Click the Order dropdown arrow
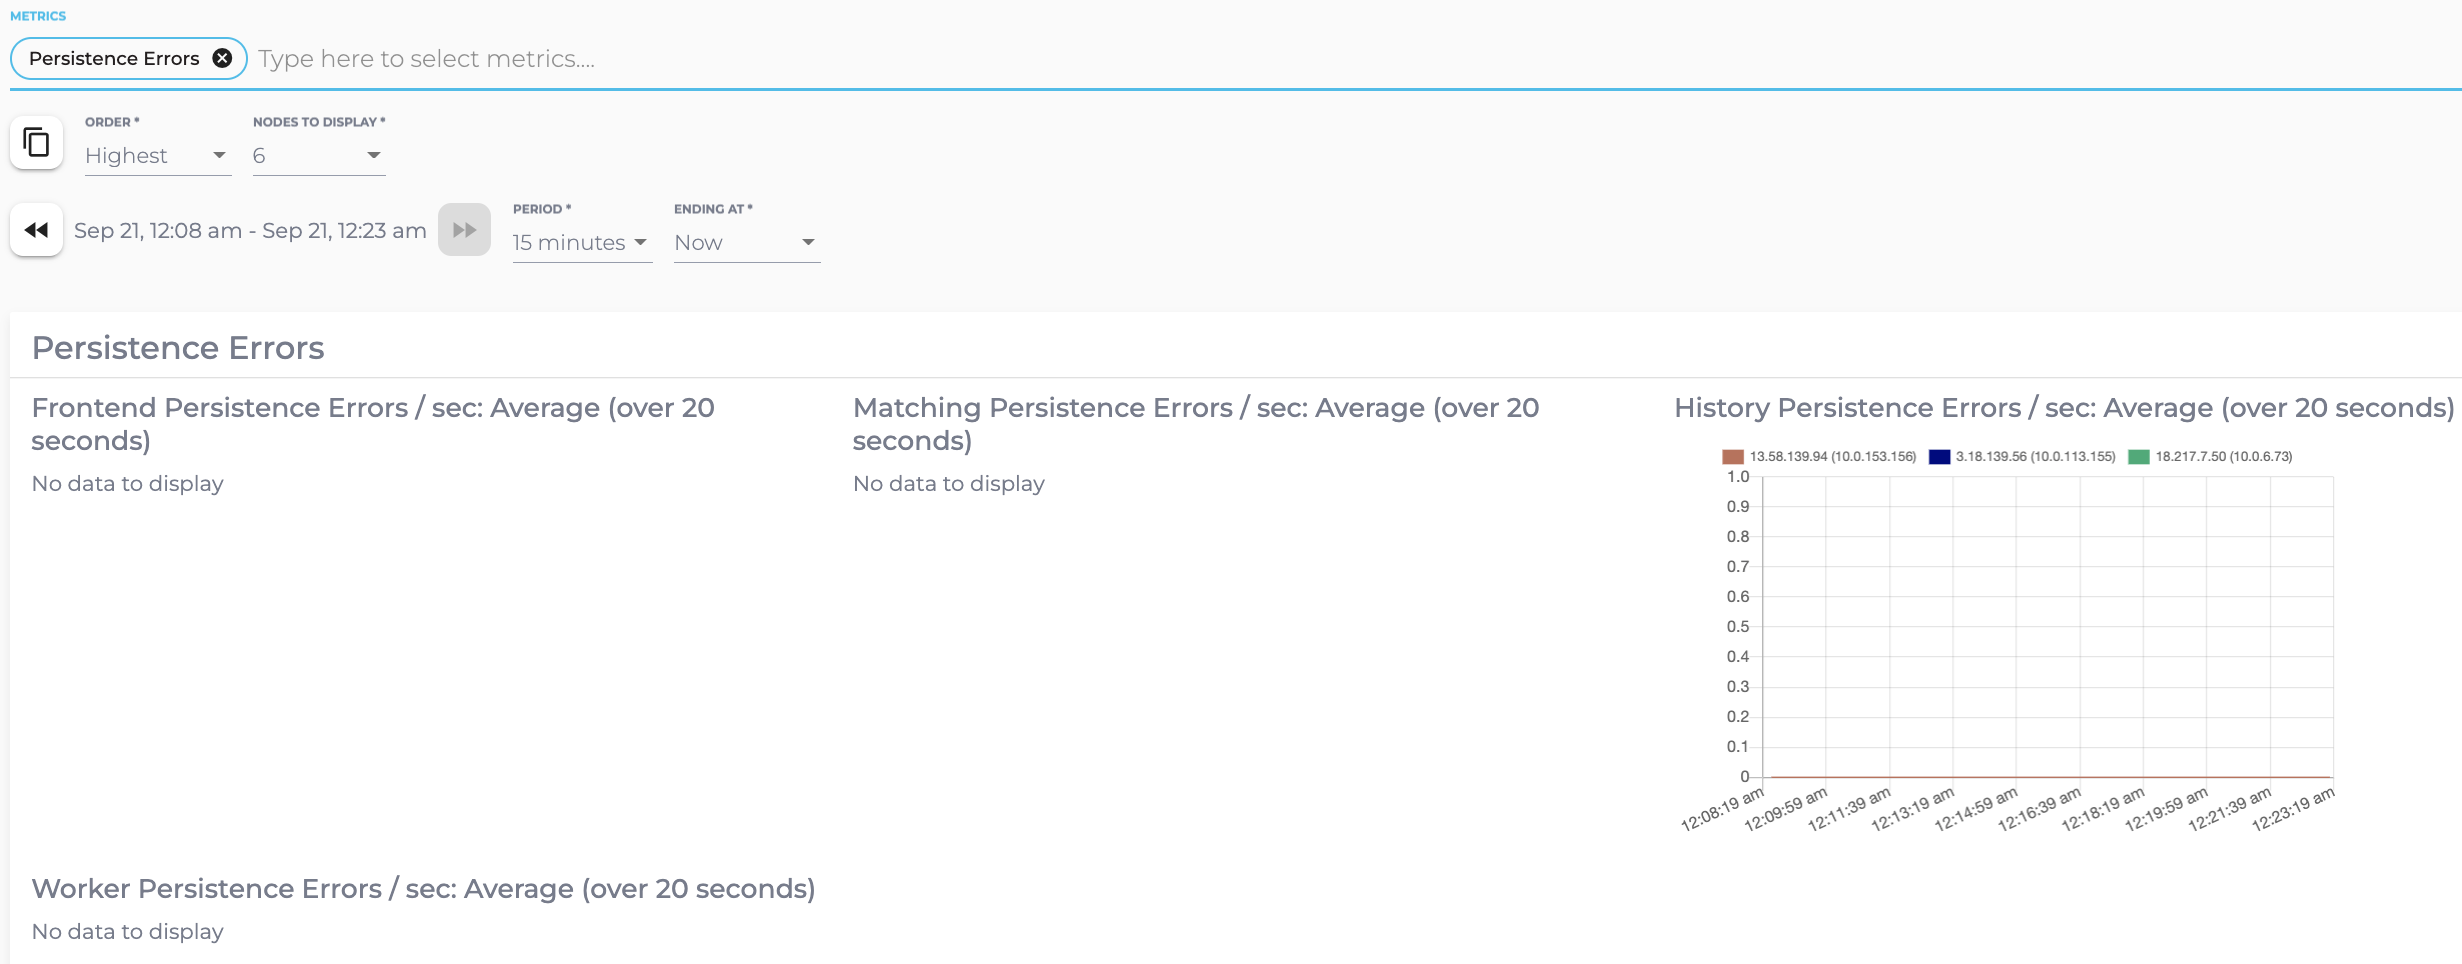 point(219,156)
